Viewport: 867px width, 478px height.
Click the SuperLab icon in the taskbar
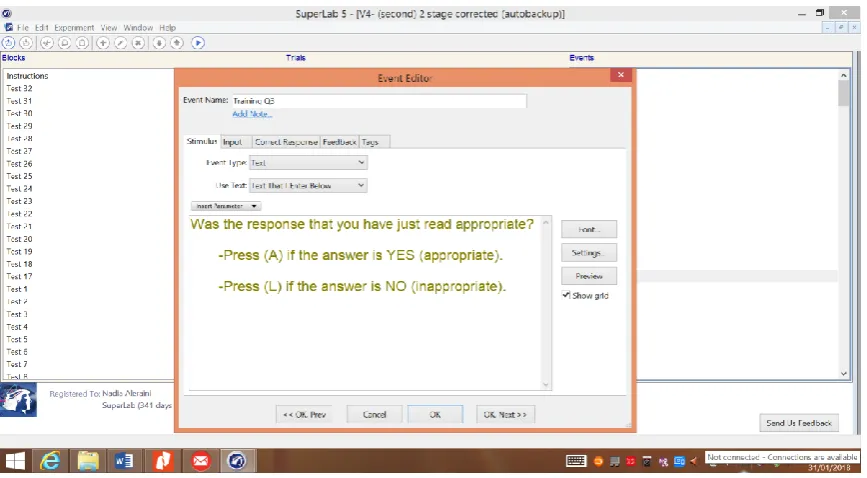(x=237, y=460)
